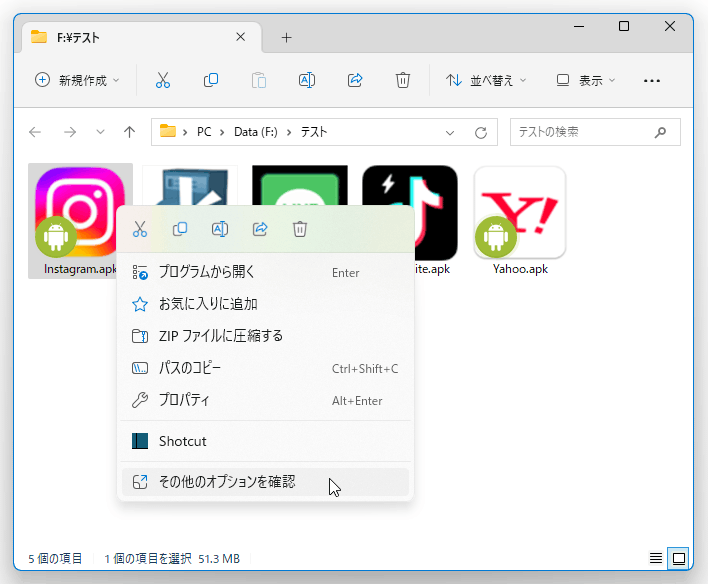Screen dimensions: 708x584
Task: Open the toolbar three-dots more menu
Action: (x=652, y=81)
